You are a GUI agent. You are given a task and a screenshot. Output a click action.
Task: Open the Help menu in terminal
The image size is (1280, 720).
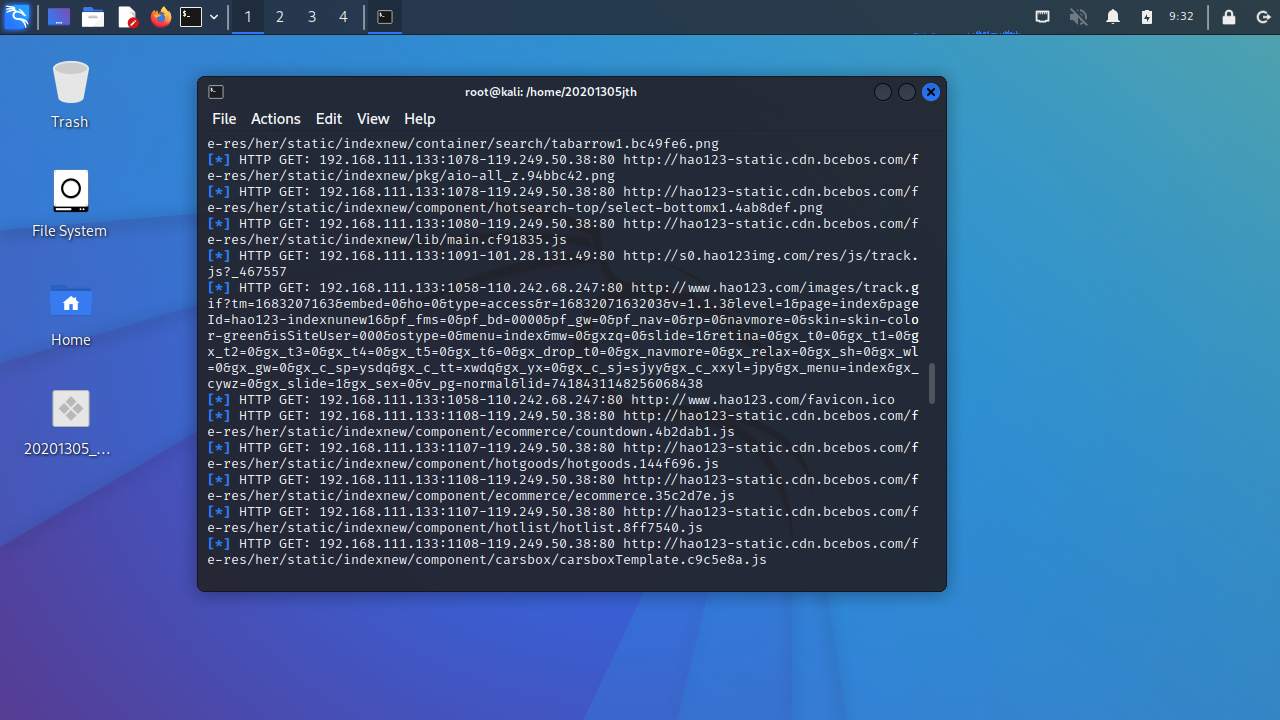420,119
